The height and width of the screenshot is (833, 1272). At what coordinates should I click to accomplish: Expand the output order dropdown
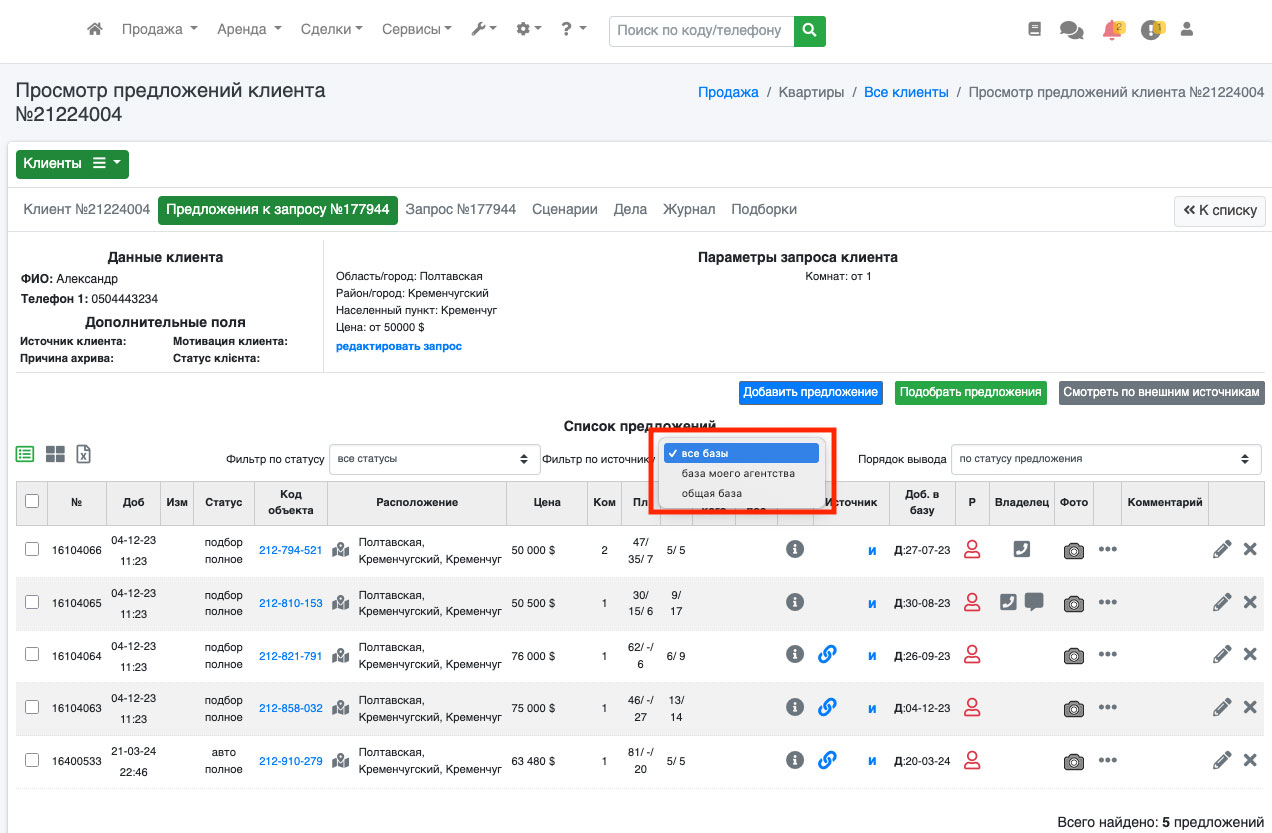(1105, 459)
